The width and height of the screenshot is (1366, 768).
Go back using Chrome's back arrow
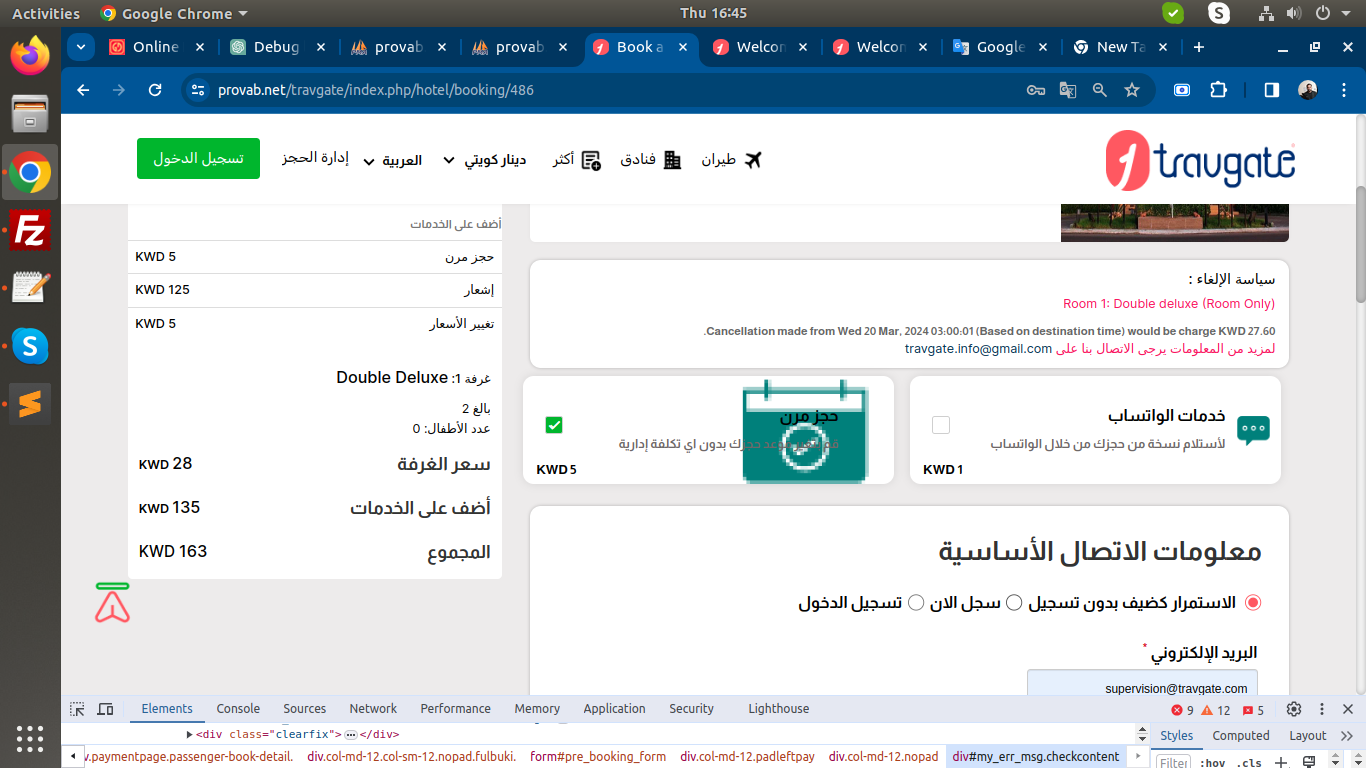[83, 90]
